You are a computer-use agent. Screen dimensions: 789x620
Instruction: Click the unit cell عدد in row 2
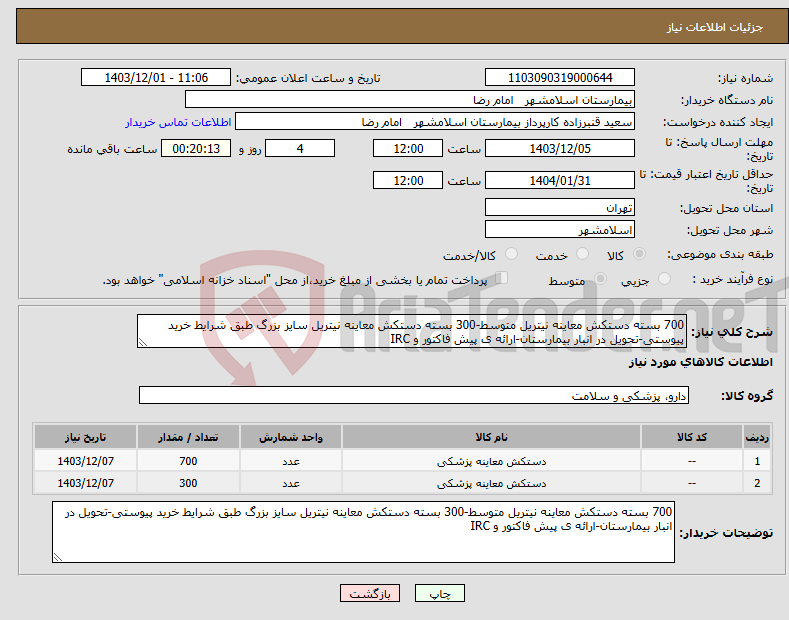click(x=291, y=483)
